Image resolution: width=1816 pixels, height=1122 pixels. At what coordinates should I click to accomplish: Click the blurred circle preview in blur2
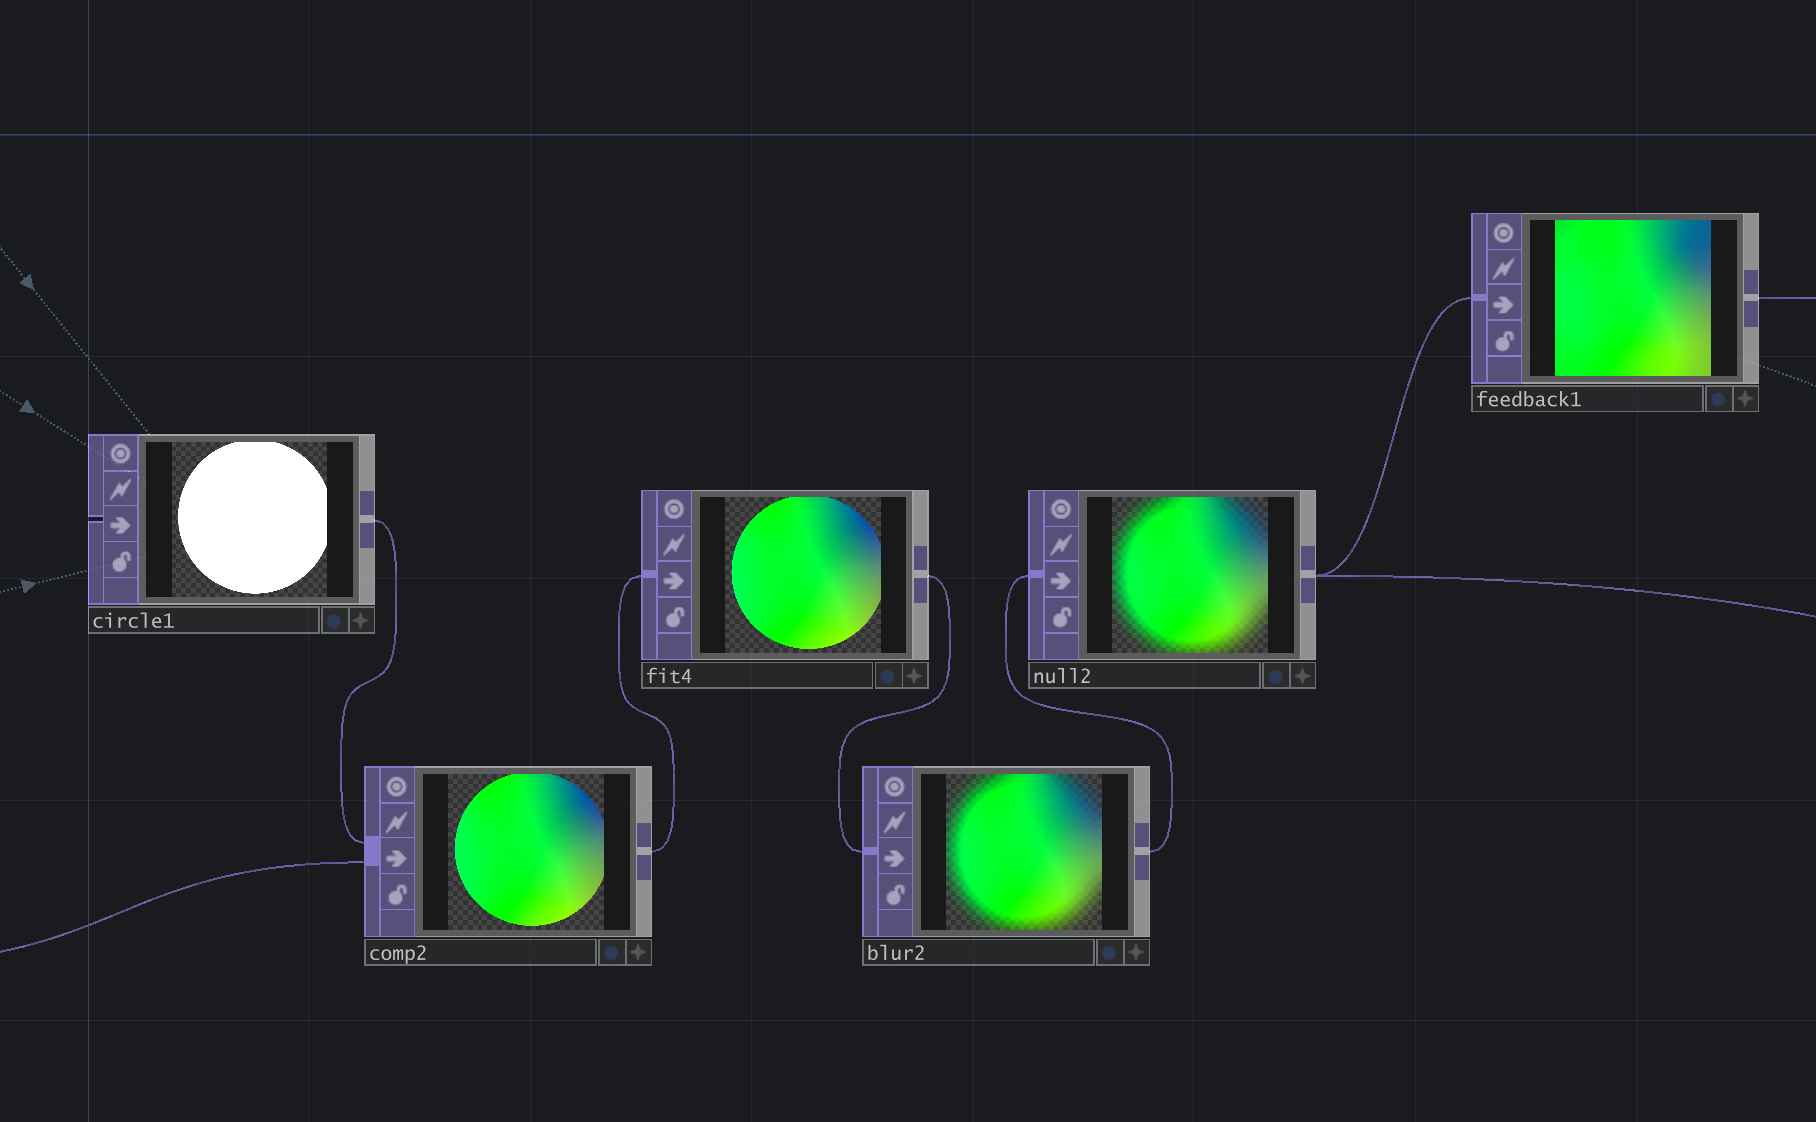(x=1024, y=851)
